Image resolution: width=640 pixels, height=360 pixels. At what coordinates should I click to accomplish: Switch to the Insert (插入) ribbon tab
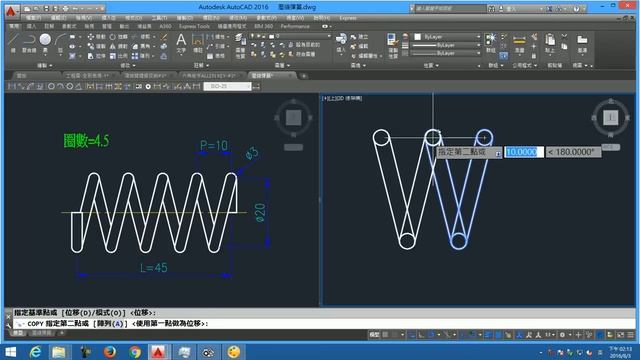(31, 26)
